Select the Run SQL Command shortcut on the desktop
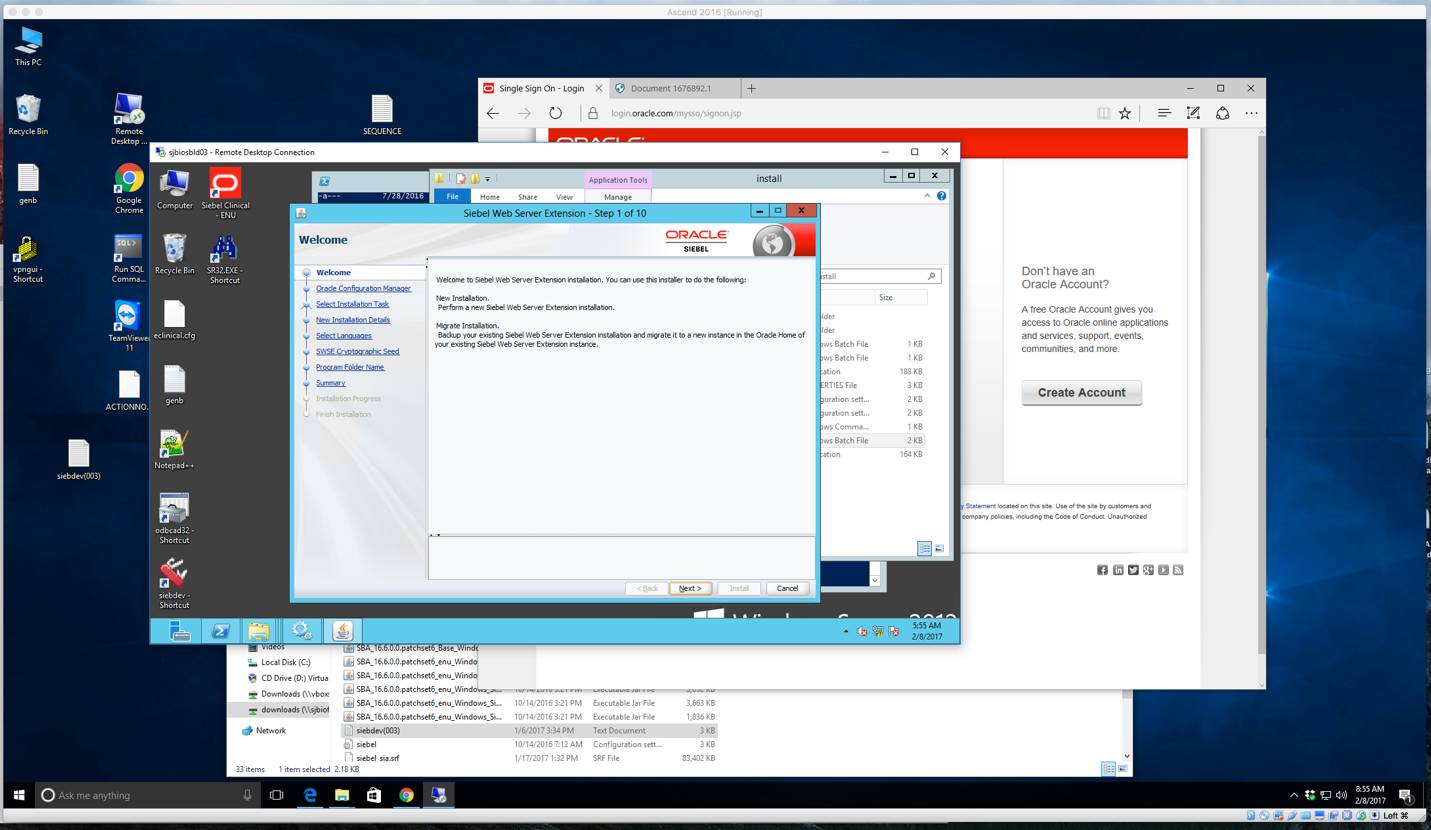1431x830 pixels. coord(128,259)
